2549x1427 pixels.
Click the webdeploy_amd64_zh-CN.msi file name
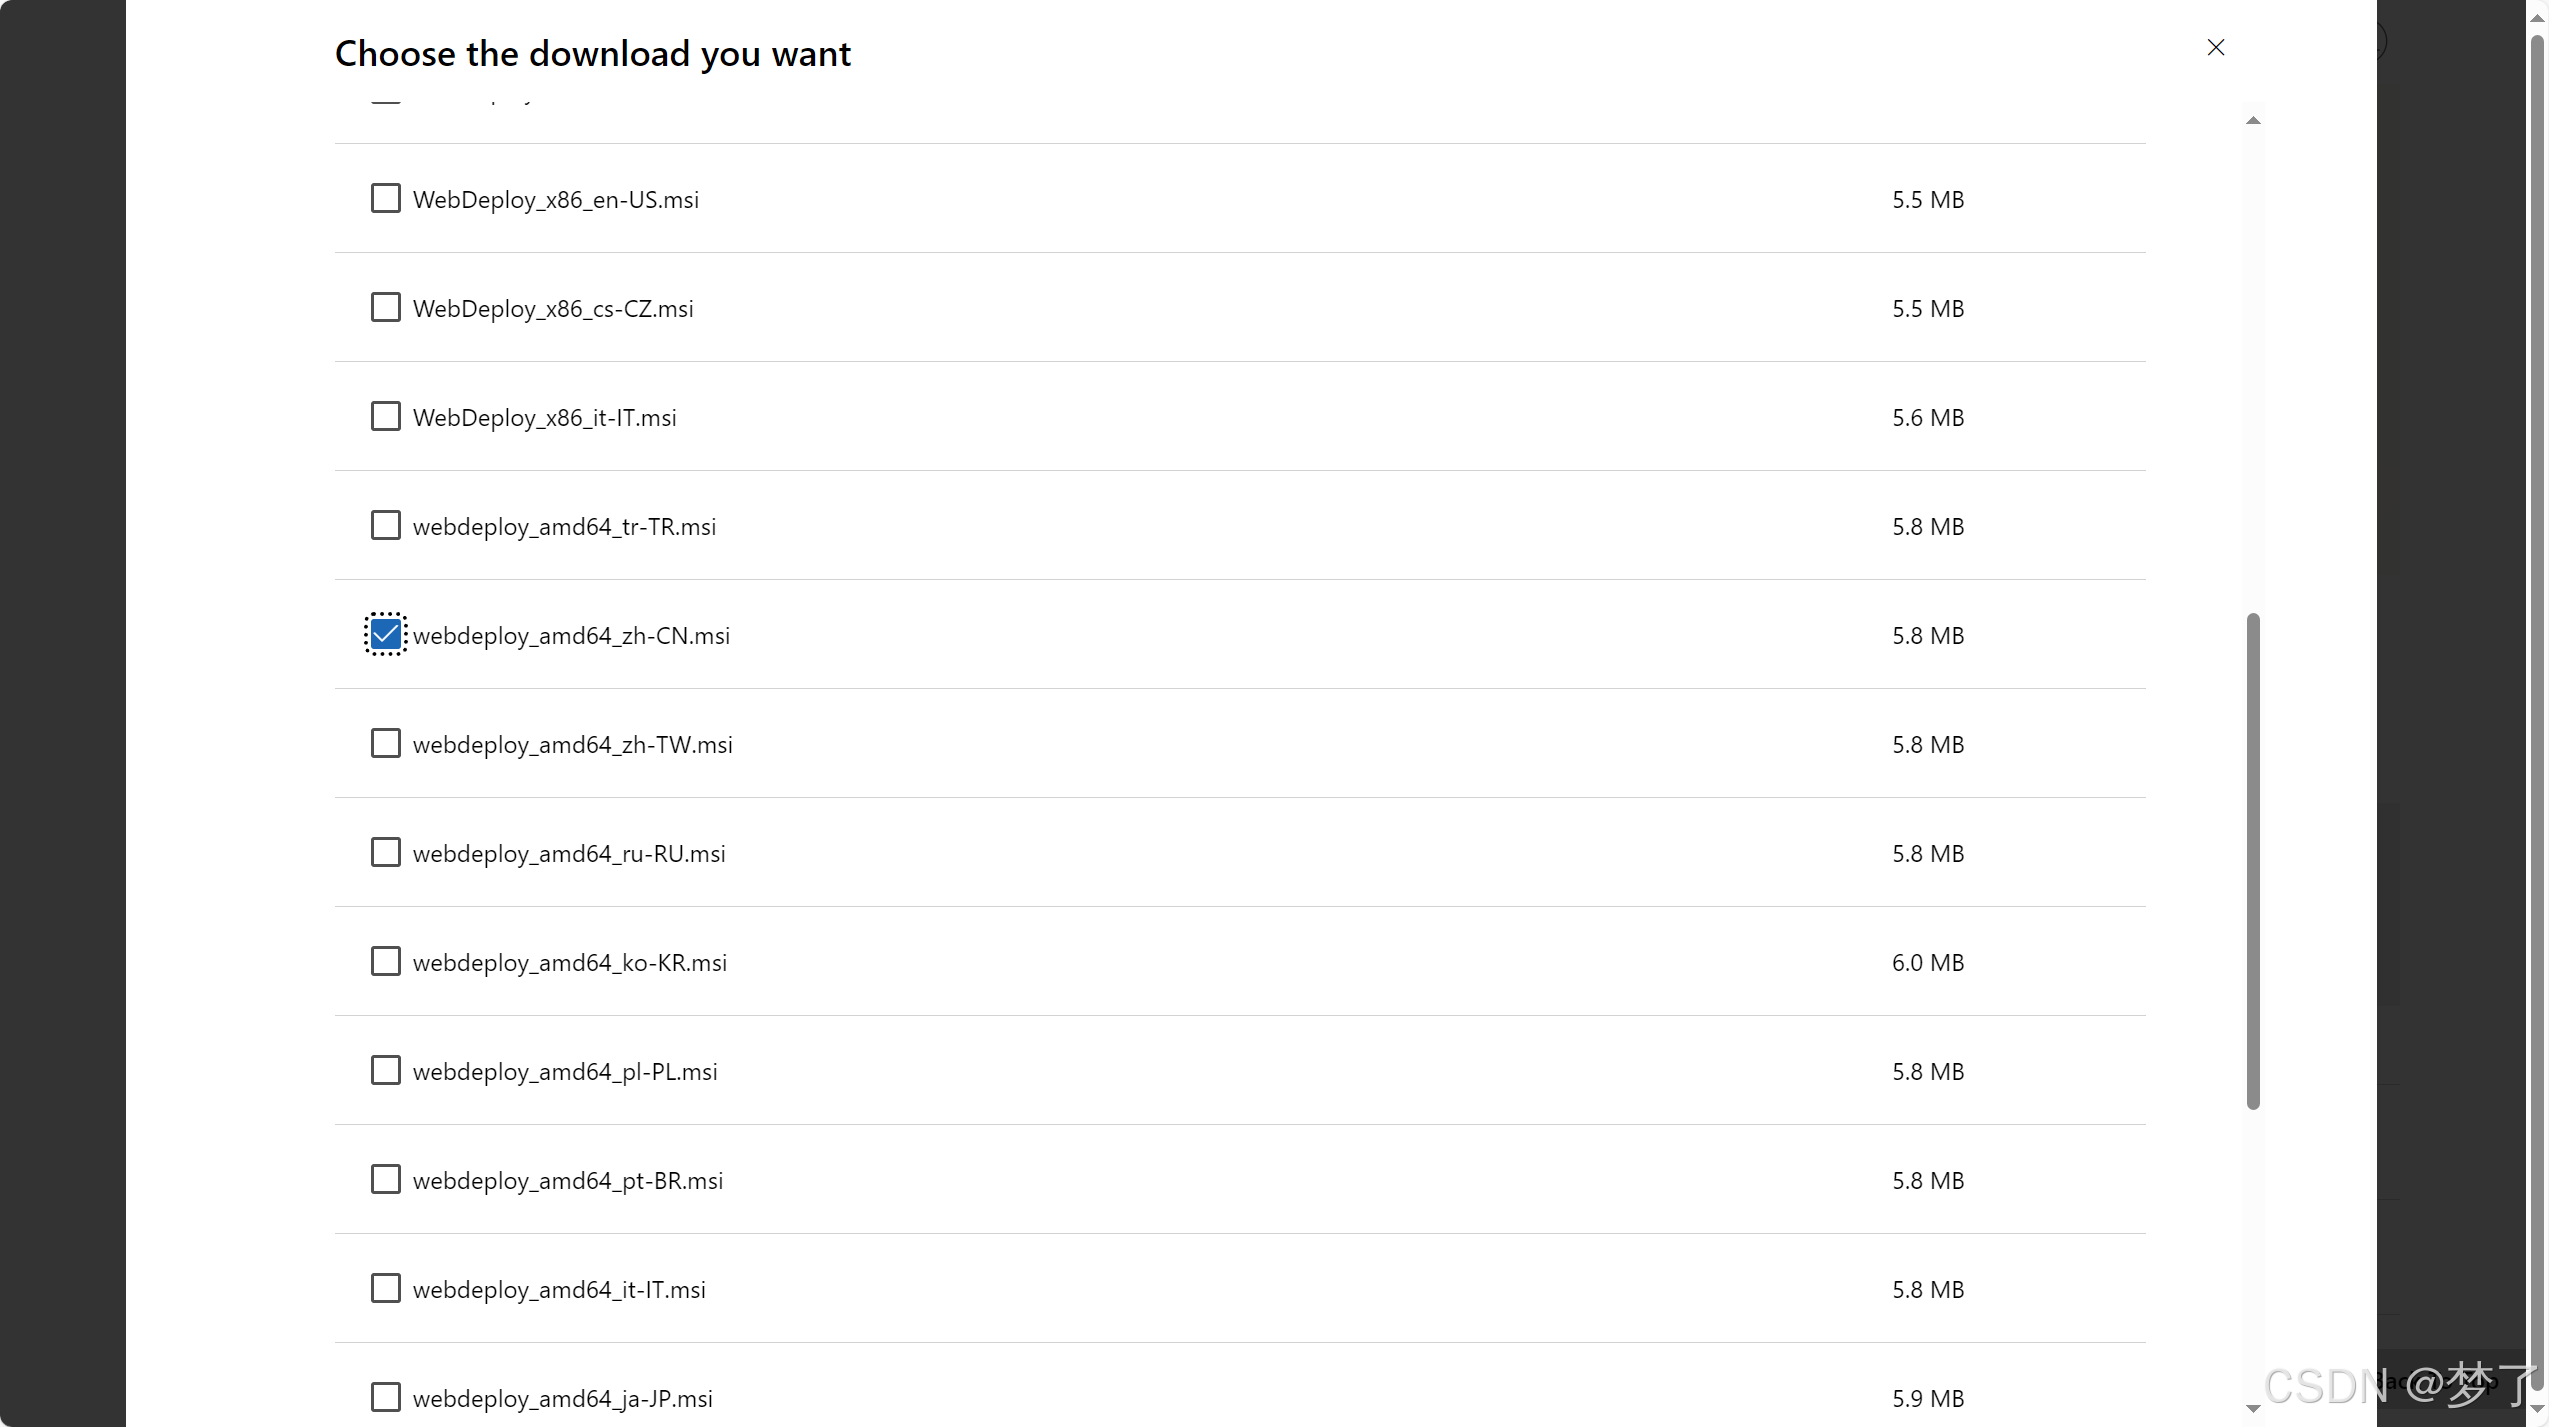(571, 636)
